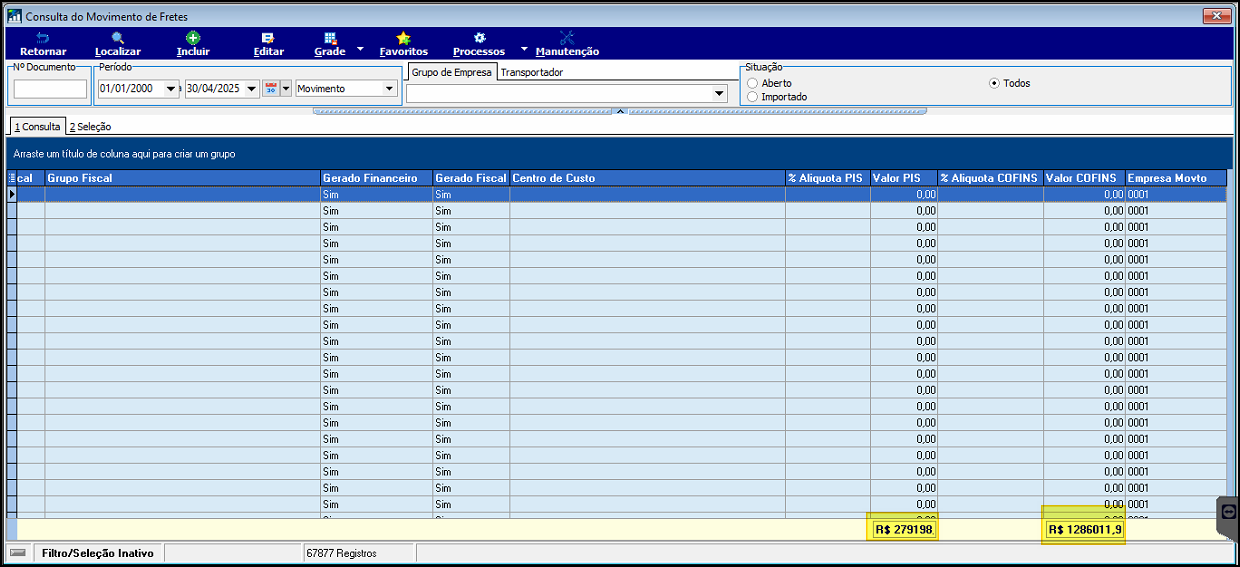Switch to the Grupo de Empresa tab
The image size is (1240, 567).
452,73
